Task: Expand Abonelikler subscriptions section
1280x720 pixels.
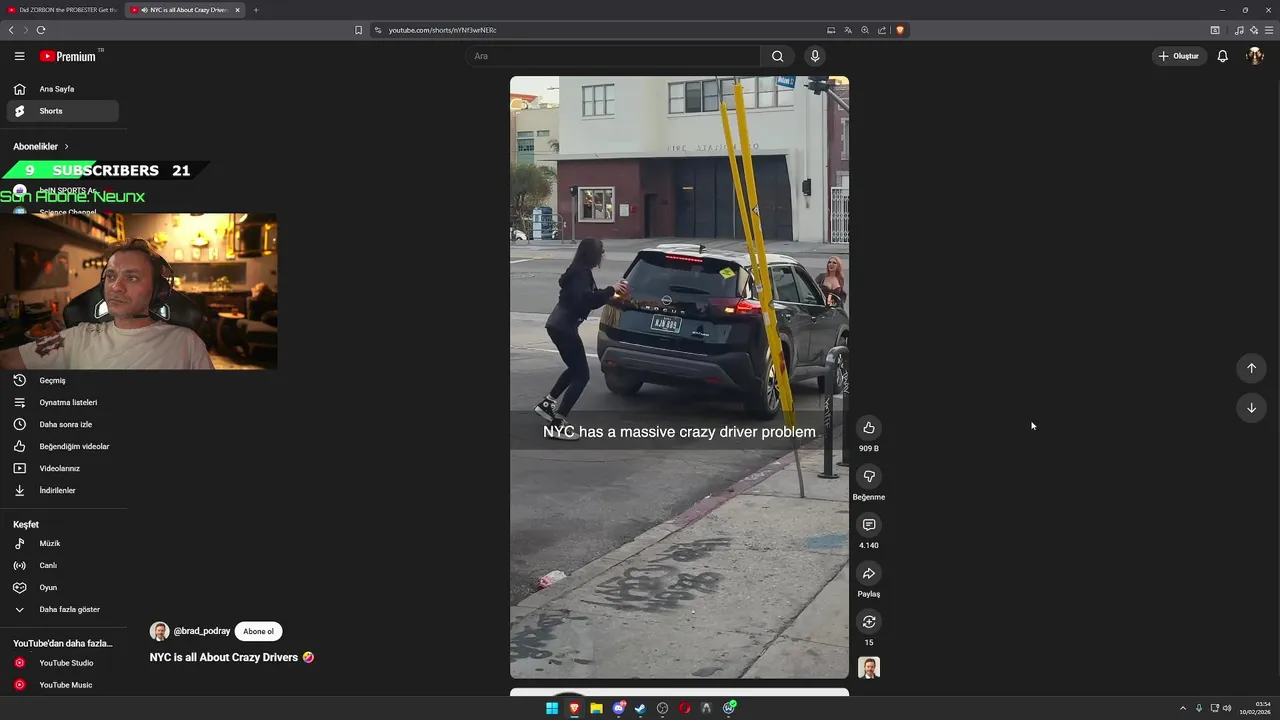Action: point(41,146)
